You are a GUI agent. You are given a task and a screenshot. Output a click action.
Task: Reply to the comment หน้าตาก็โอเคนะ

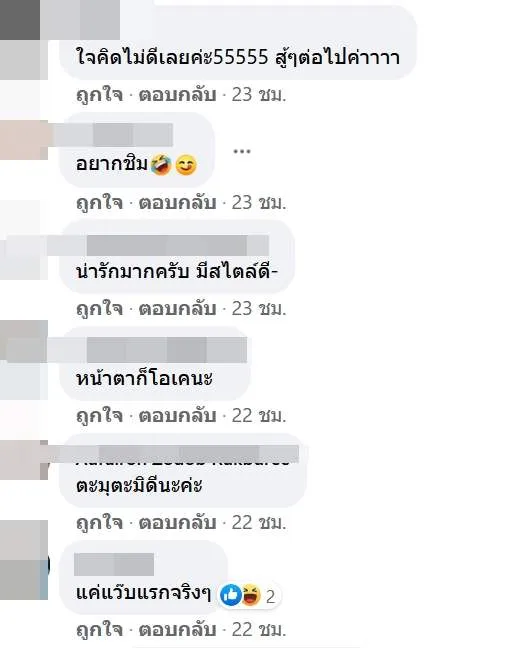pyautogui.click(x=177, y=416)
